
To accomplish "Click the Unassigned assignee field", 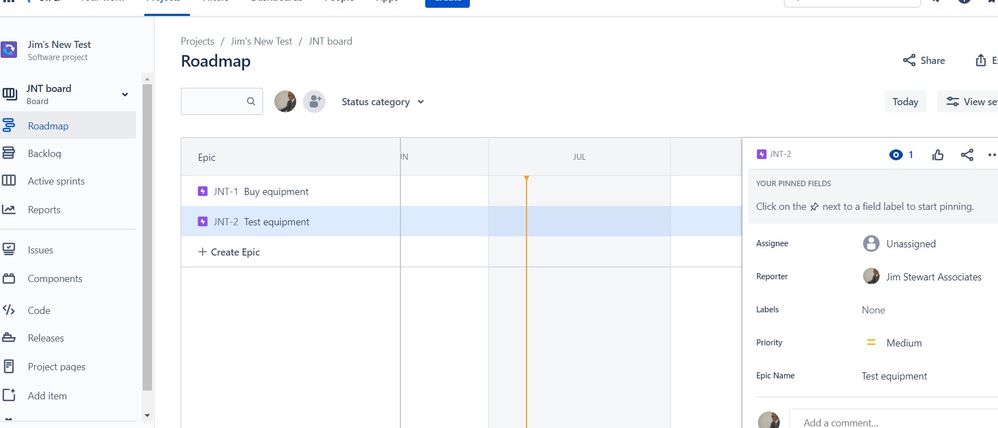I will pos(899,243).
